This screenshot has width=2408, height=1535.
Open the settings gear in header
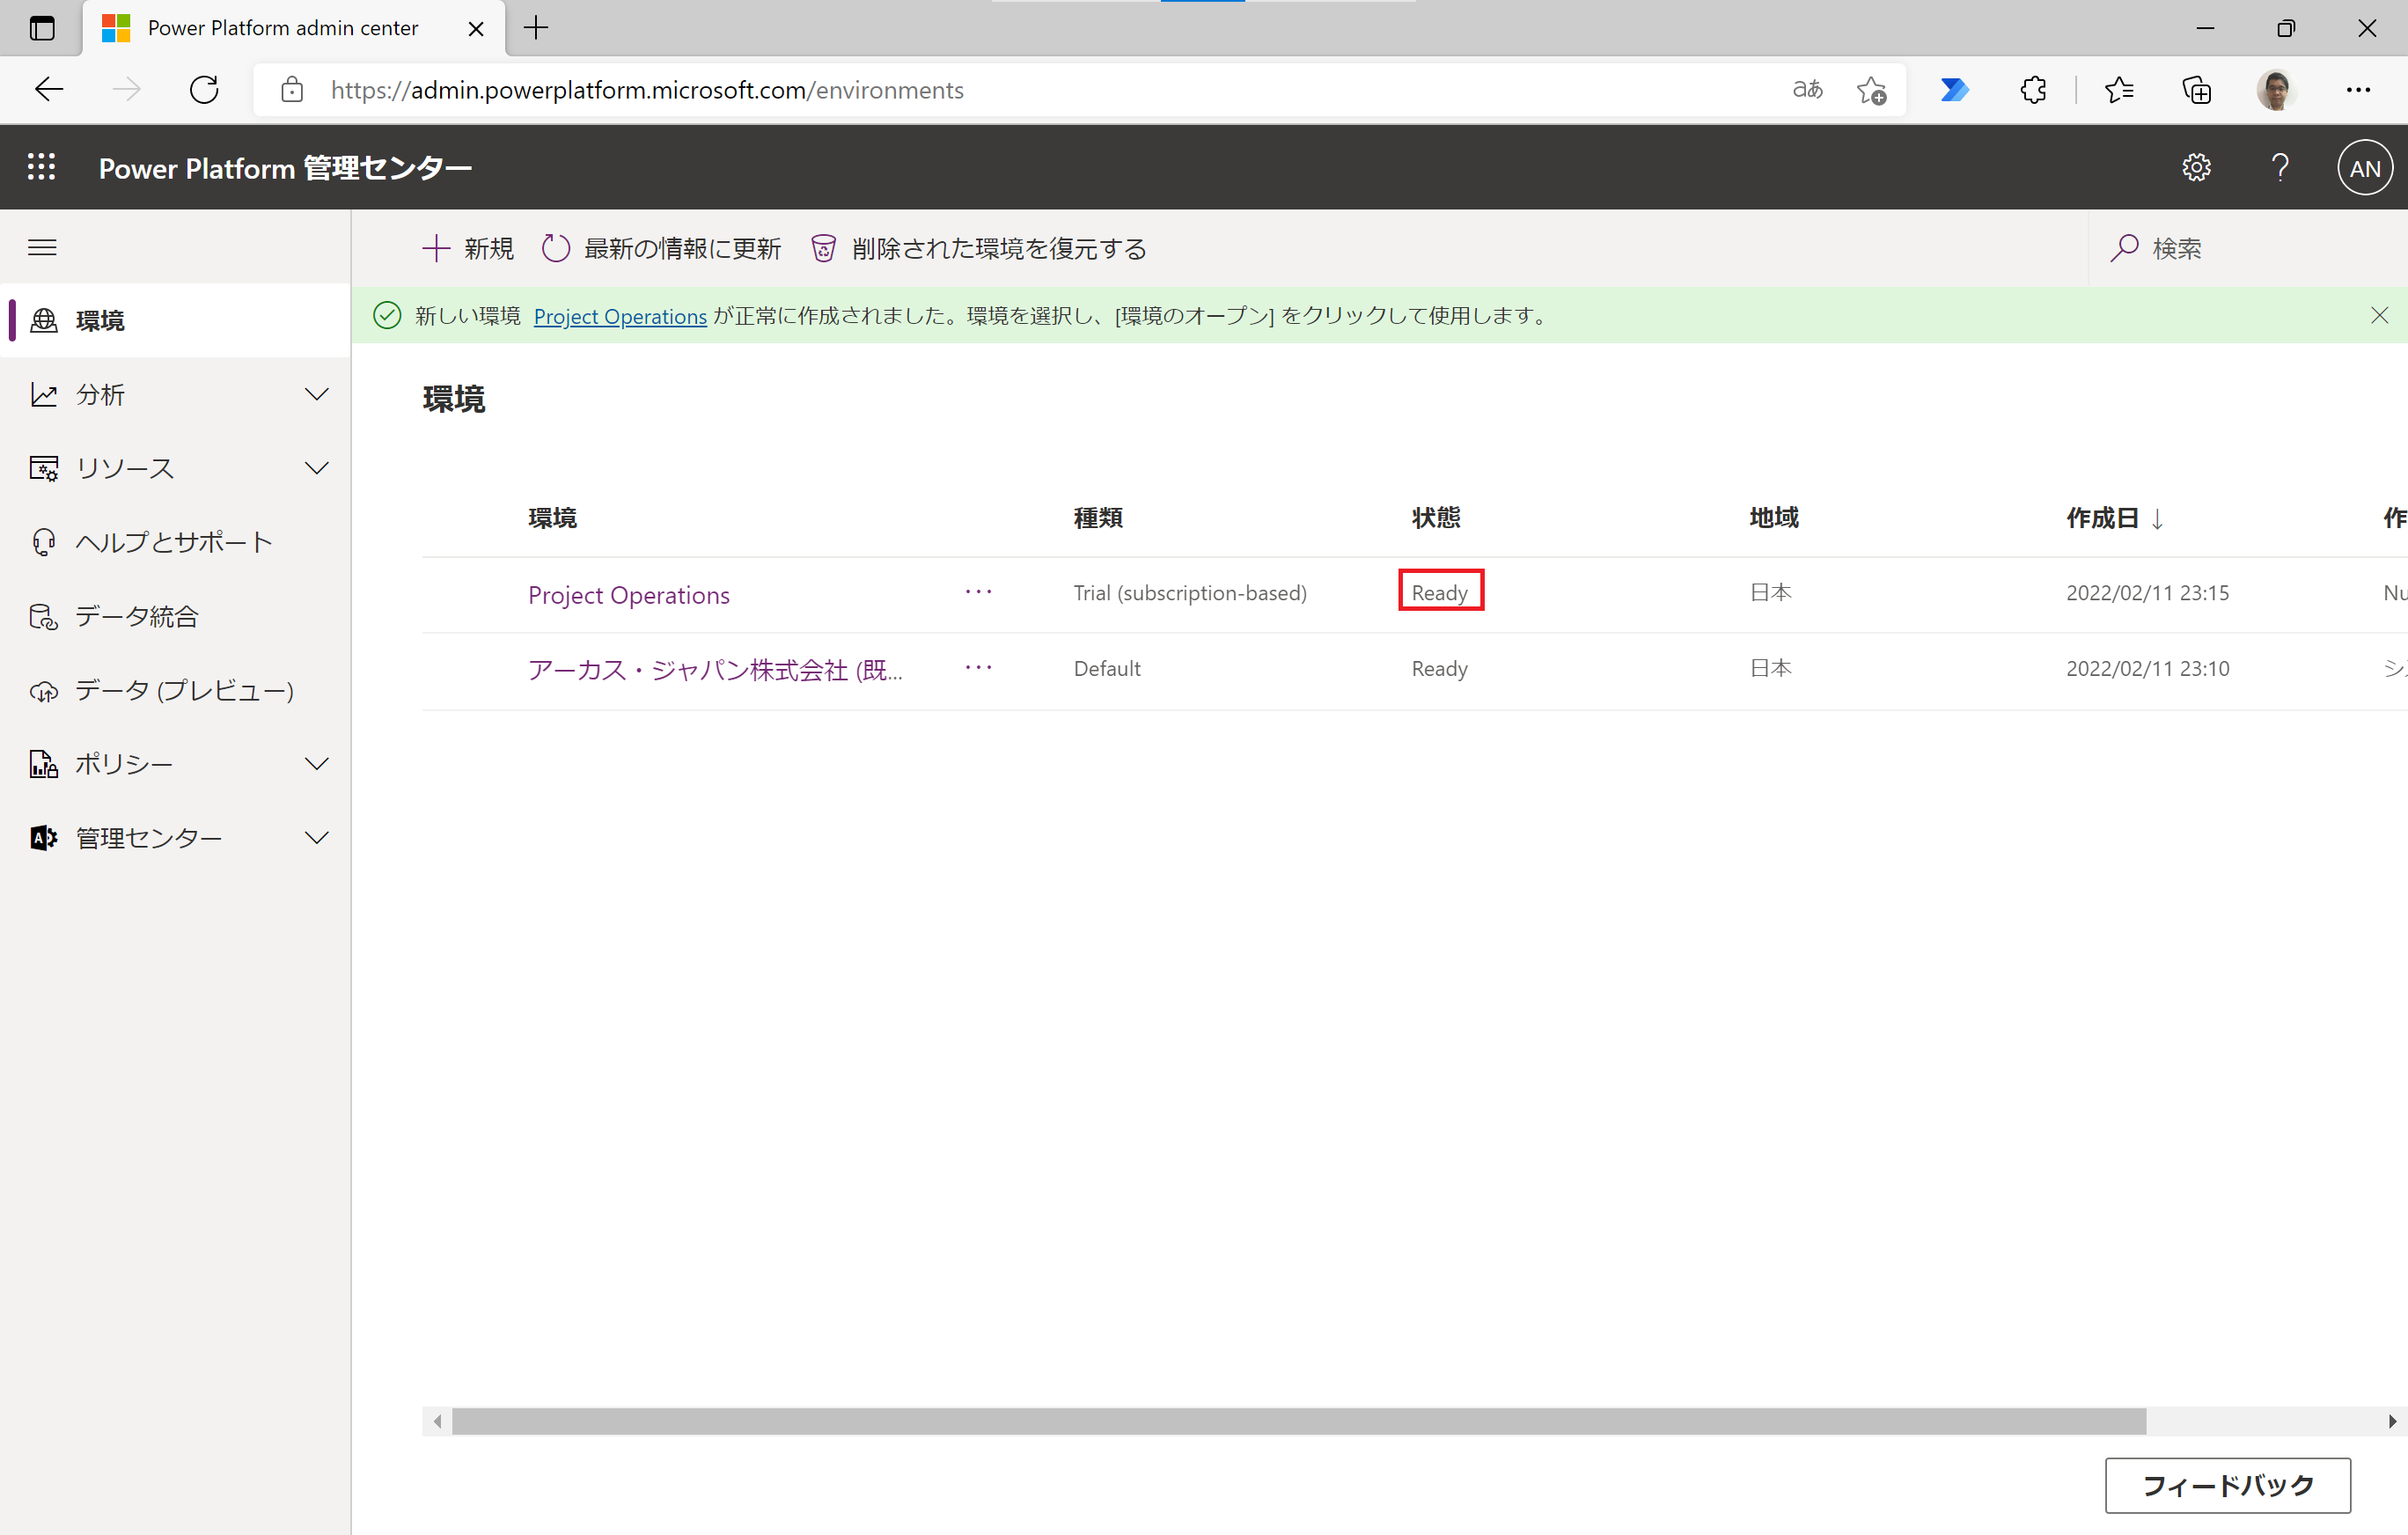(x=2196, y=167)
